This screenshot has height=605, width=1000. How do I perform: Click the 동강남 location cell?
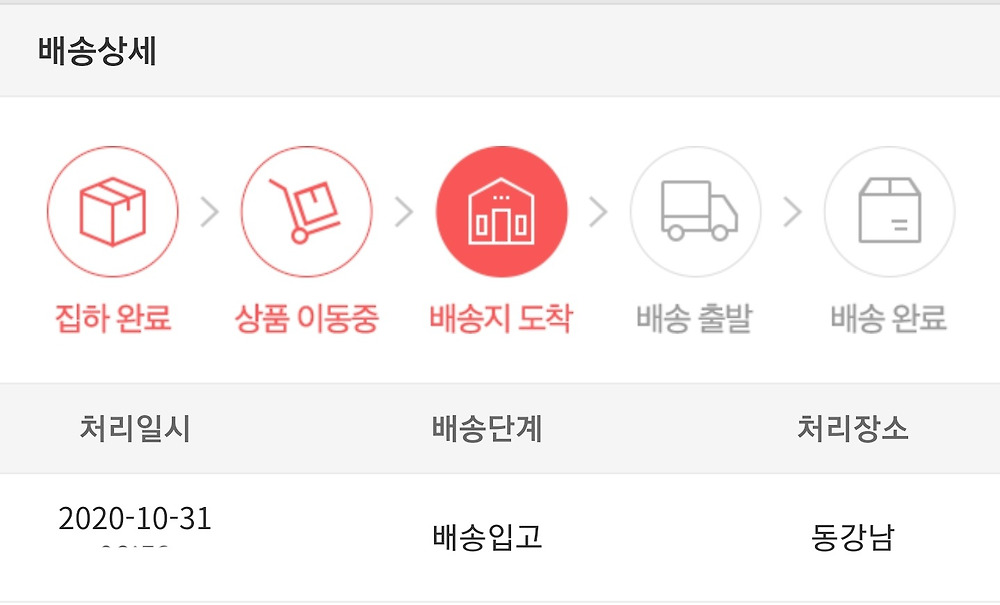point(853,538)
